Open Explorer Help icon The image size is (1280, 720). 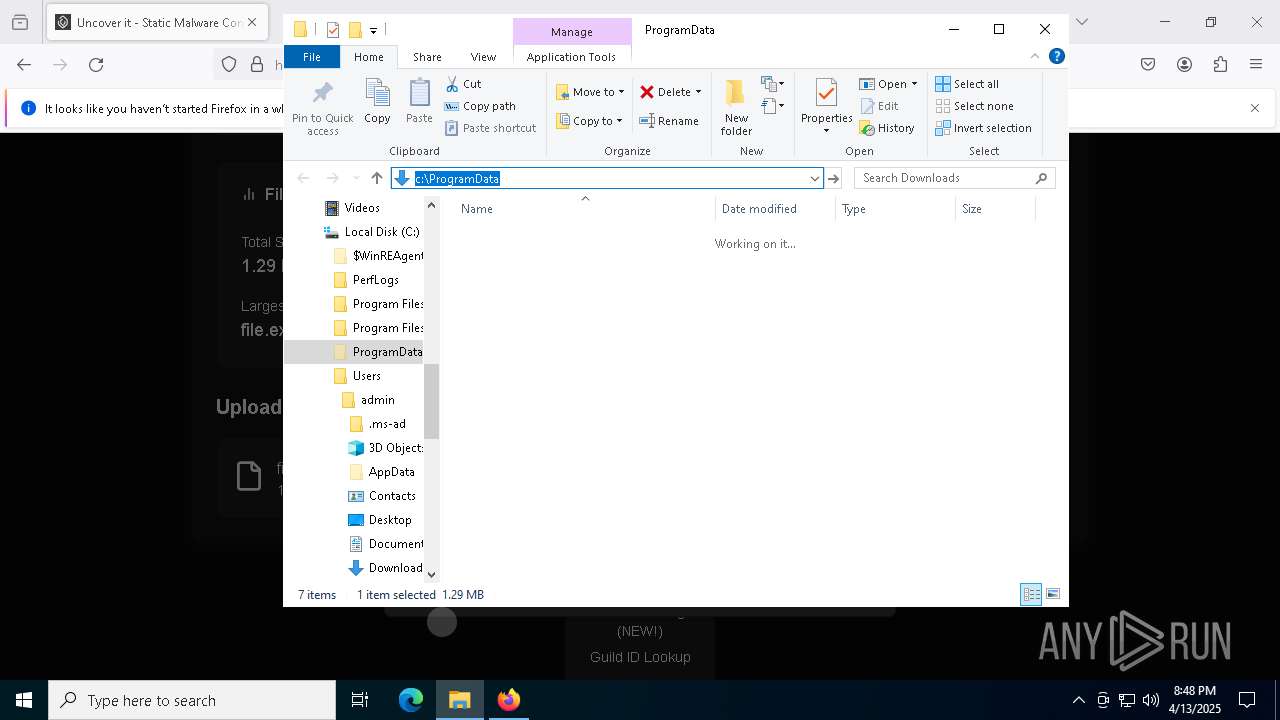1056,57
